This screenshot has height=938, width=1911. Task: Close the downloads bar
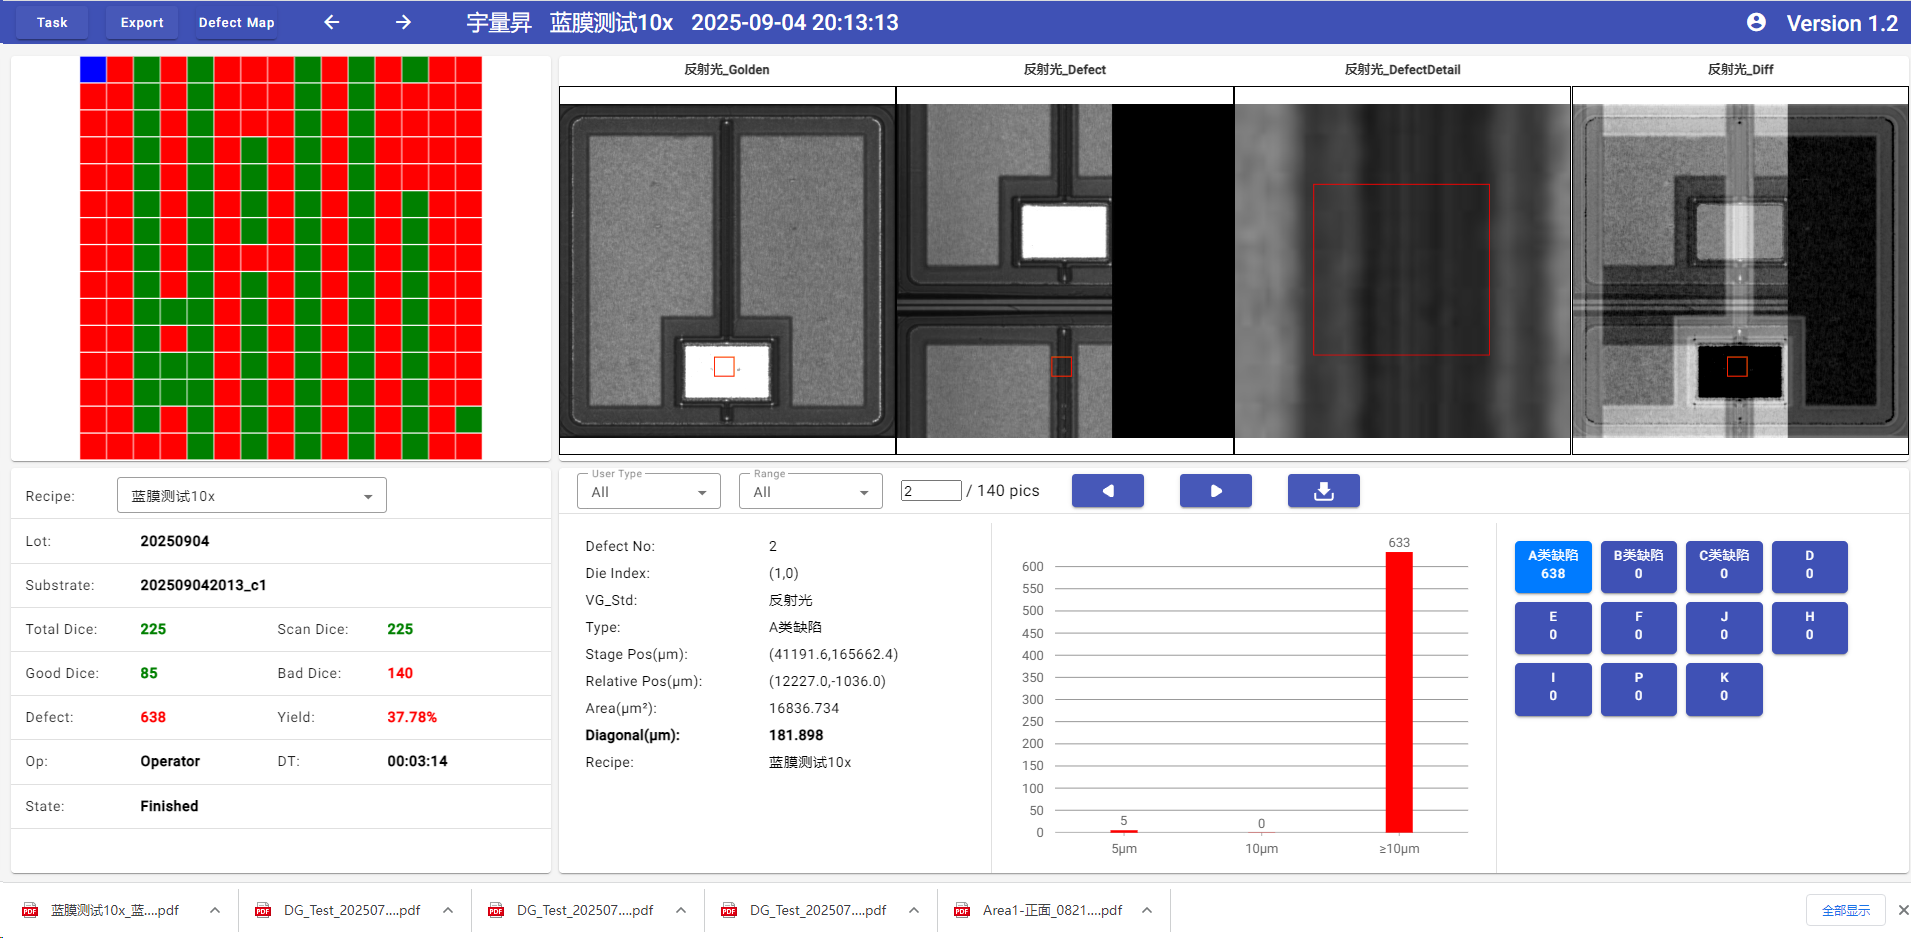(x=1902, y=910)
